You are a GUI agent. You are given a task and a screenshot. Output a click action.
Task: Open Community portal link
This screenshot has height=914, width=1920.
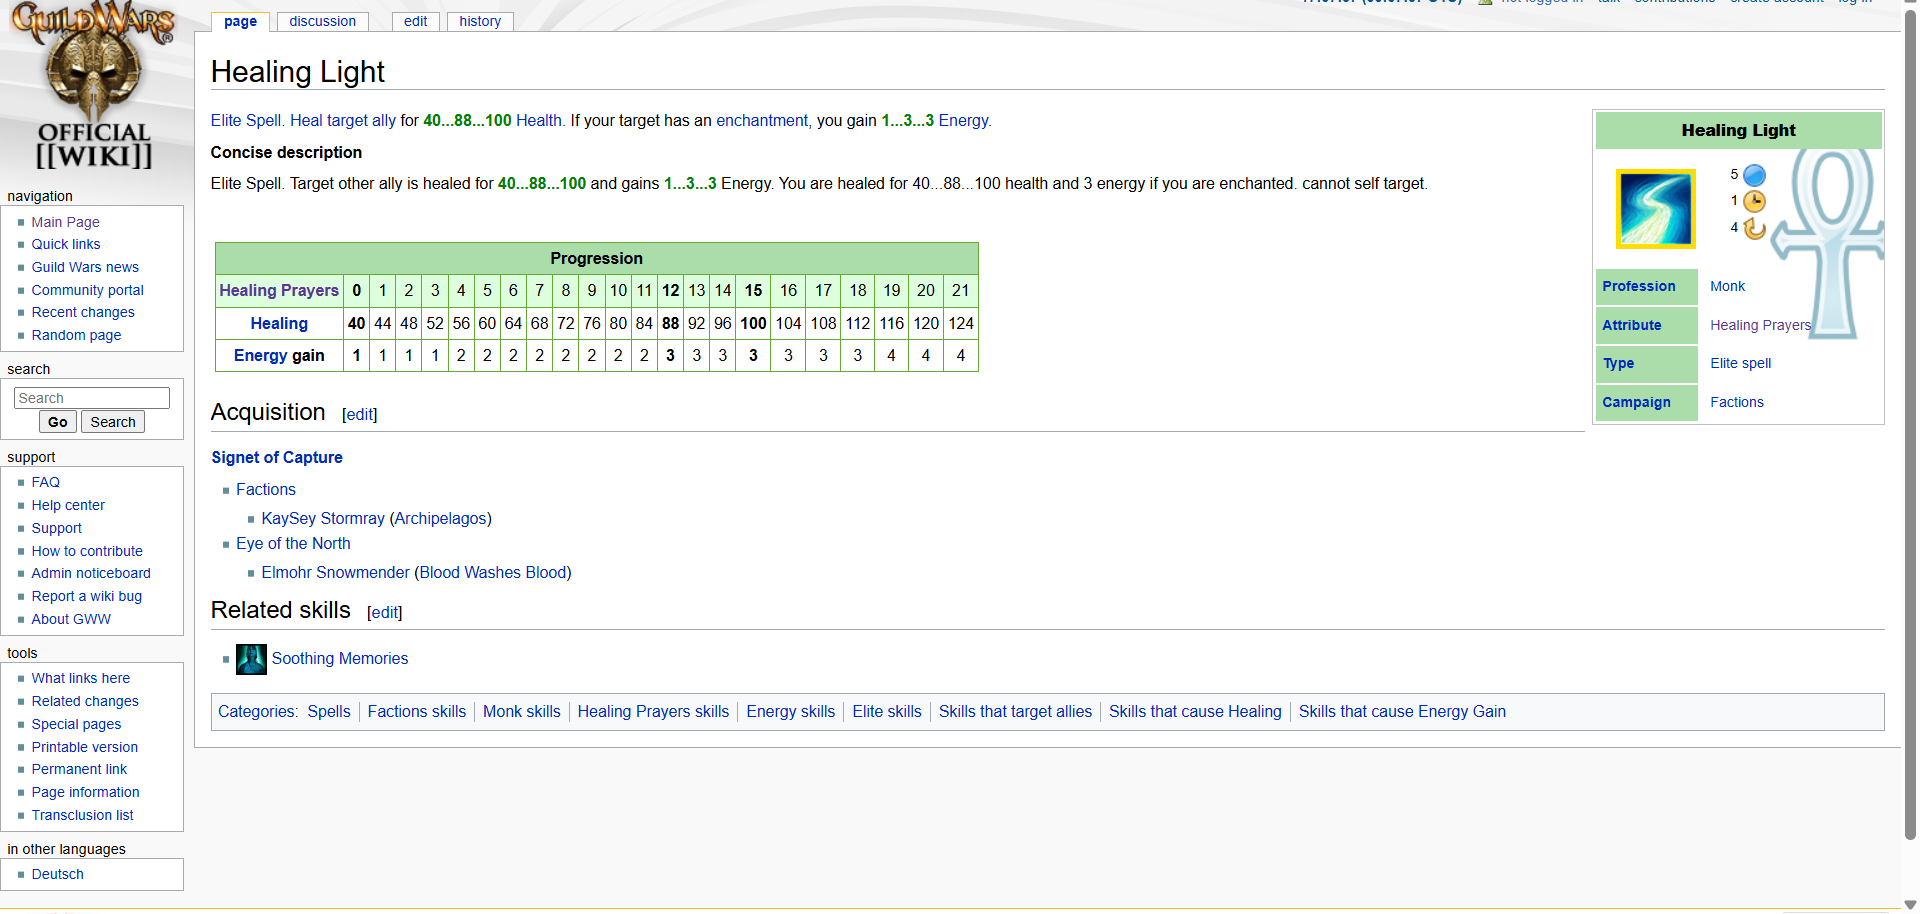click(x=88, y=290)
